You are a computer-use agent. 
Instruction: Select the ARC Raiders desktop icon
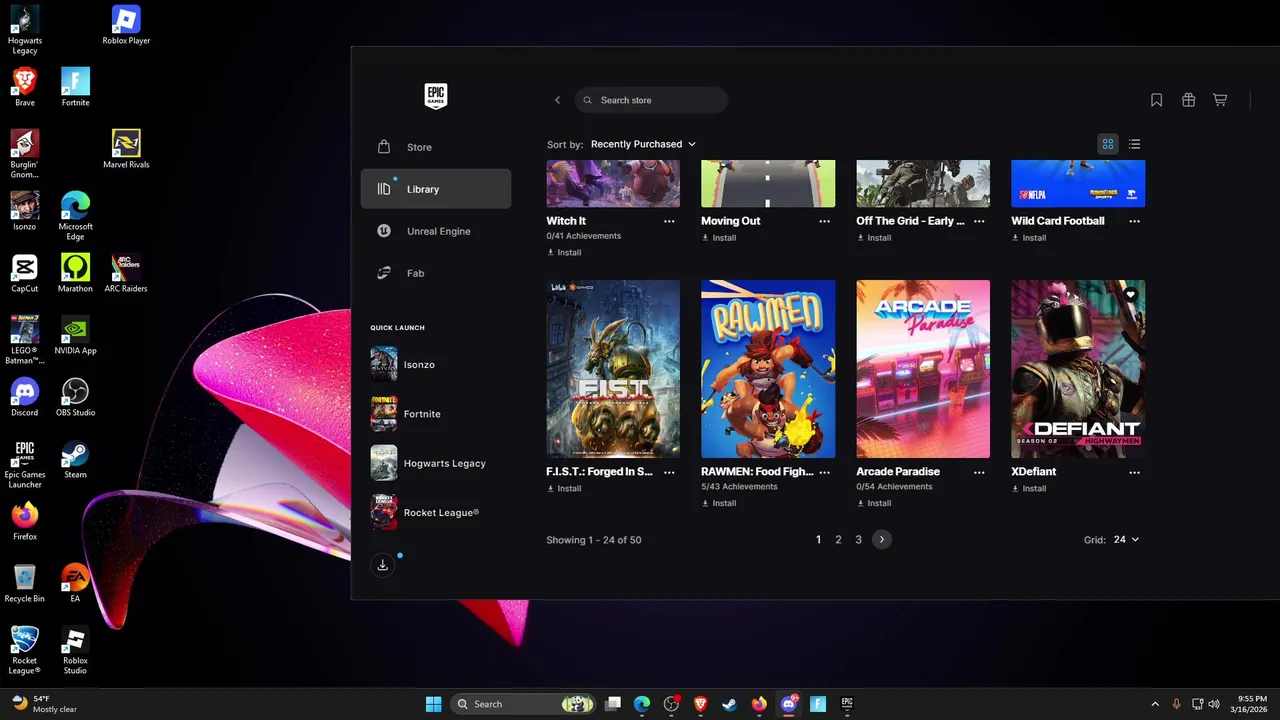pyautogui.click(x=126, y=274)
